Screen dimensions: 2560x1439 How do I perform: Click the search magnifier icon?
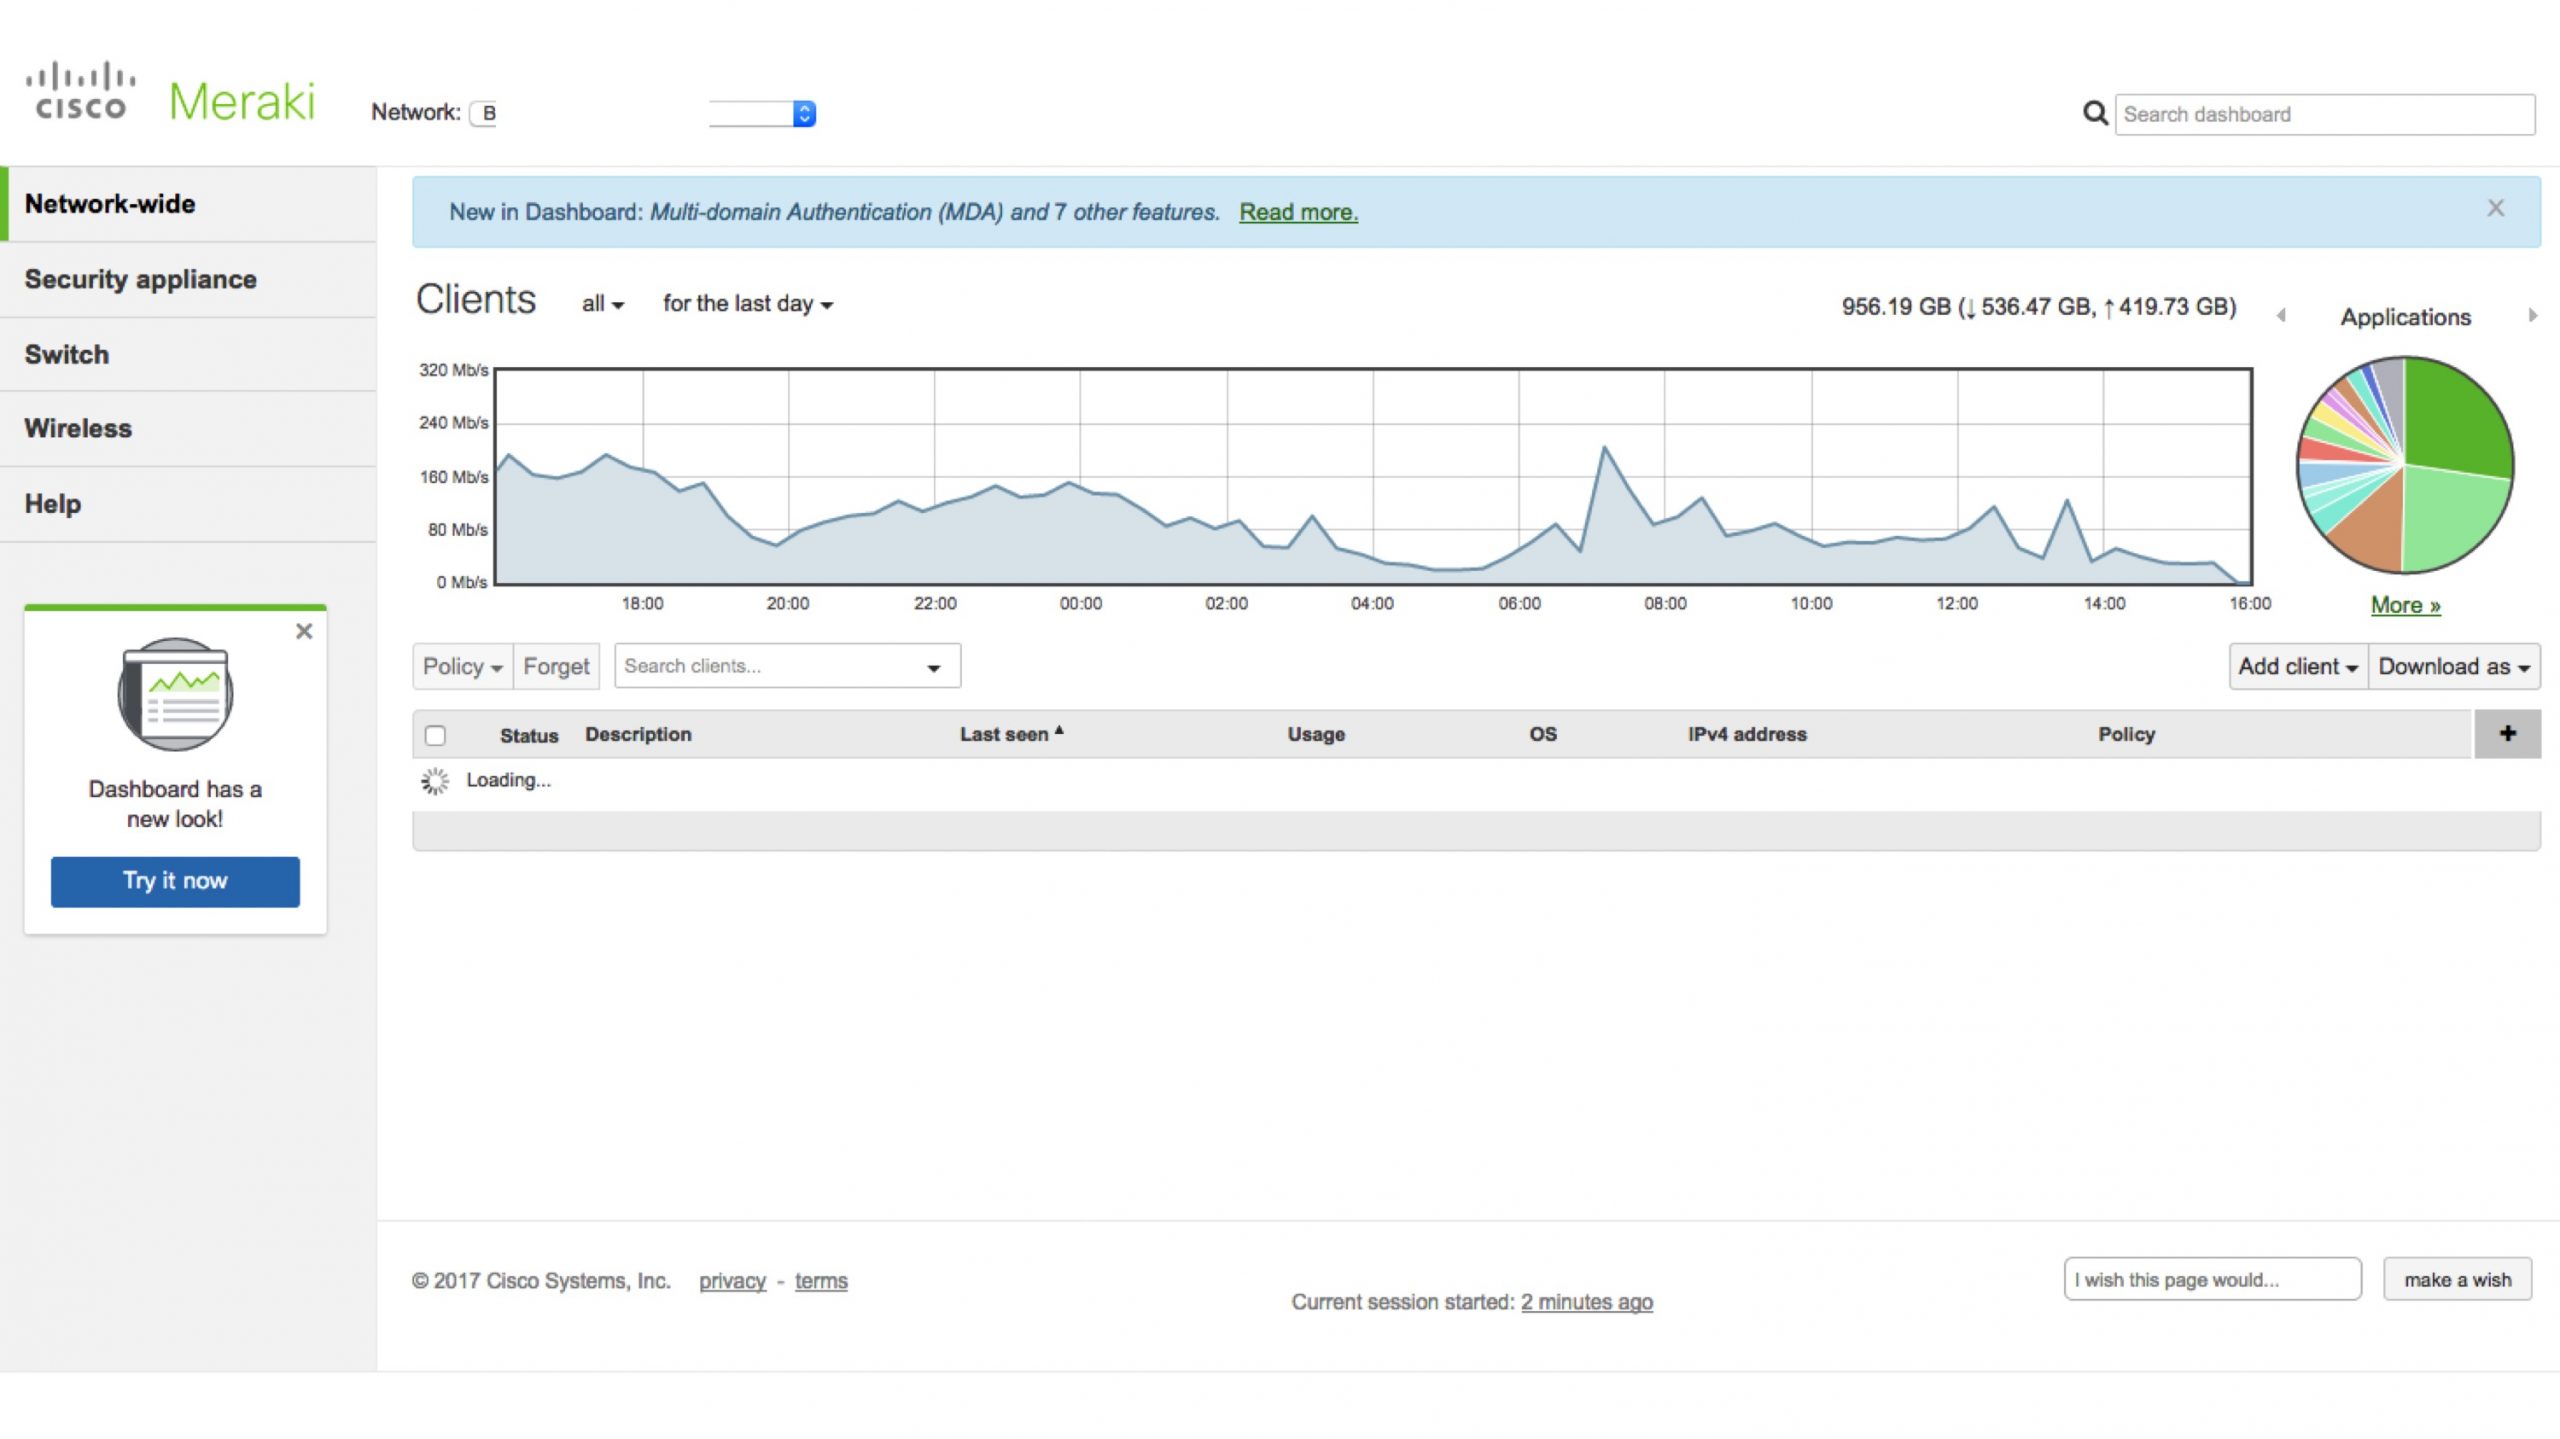pos(2095,114)
